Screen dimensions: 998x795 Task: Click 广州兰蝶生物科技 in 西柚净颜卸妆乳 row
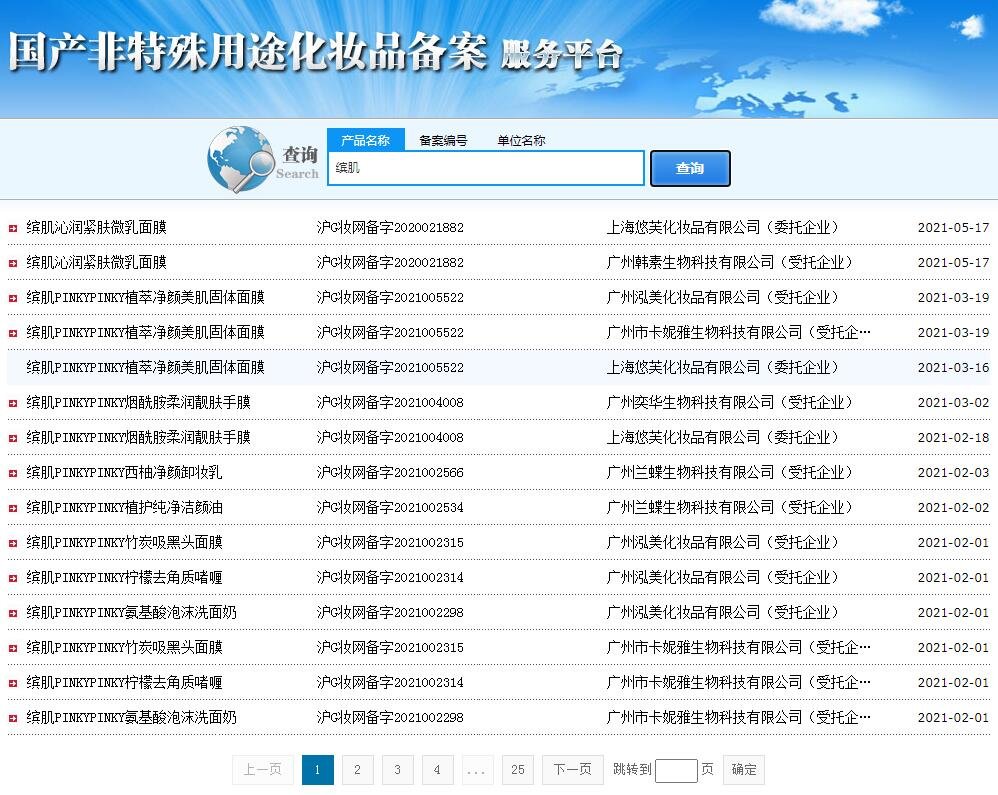click(x=729, y=472)
